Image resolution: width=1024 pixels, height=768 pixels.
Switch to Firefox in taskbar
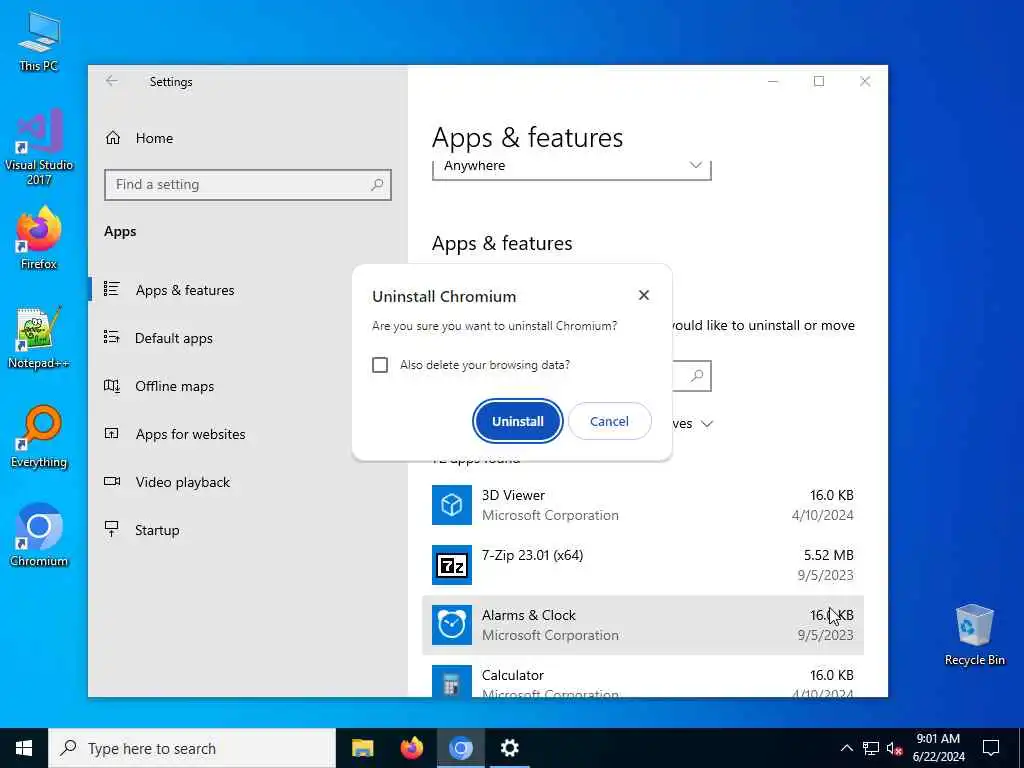411,748
